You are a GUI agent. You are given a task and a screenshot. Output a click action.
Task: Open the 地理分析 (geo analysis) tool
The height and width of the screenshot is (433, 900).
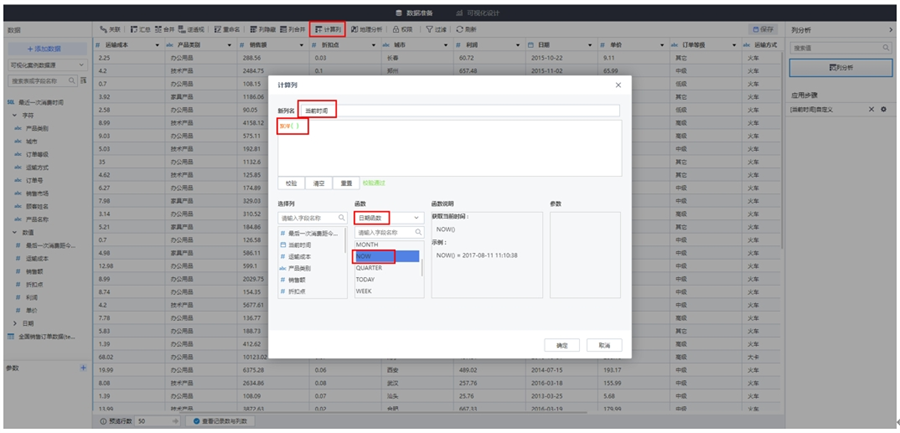click(366, 30)
